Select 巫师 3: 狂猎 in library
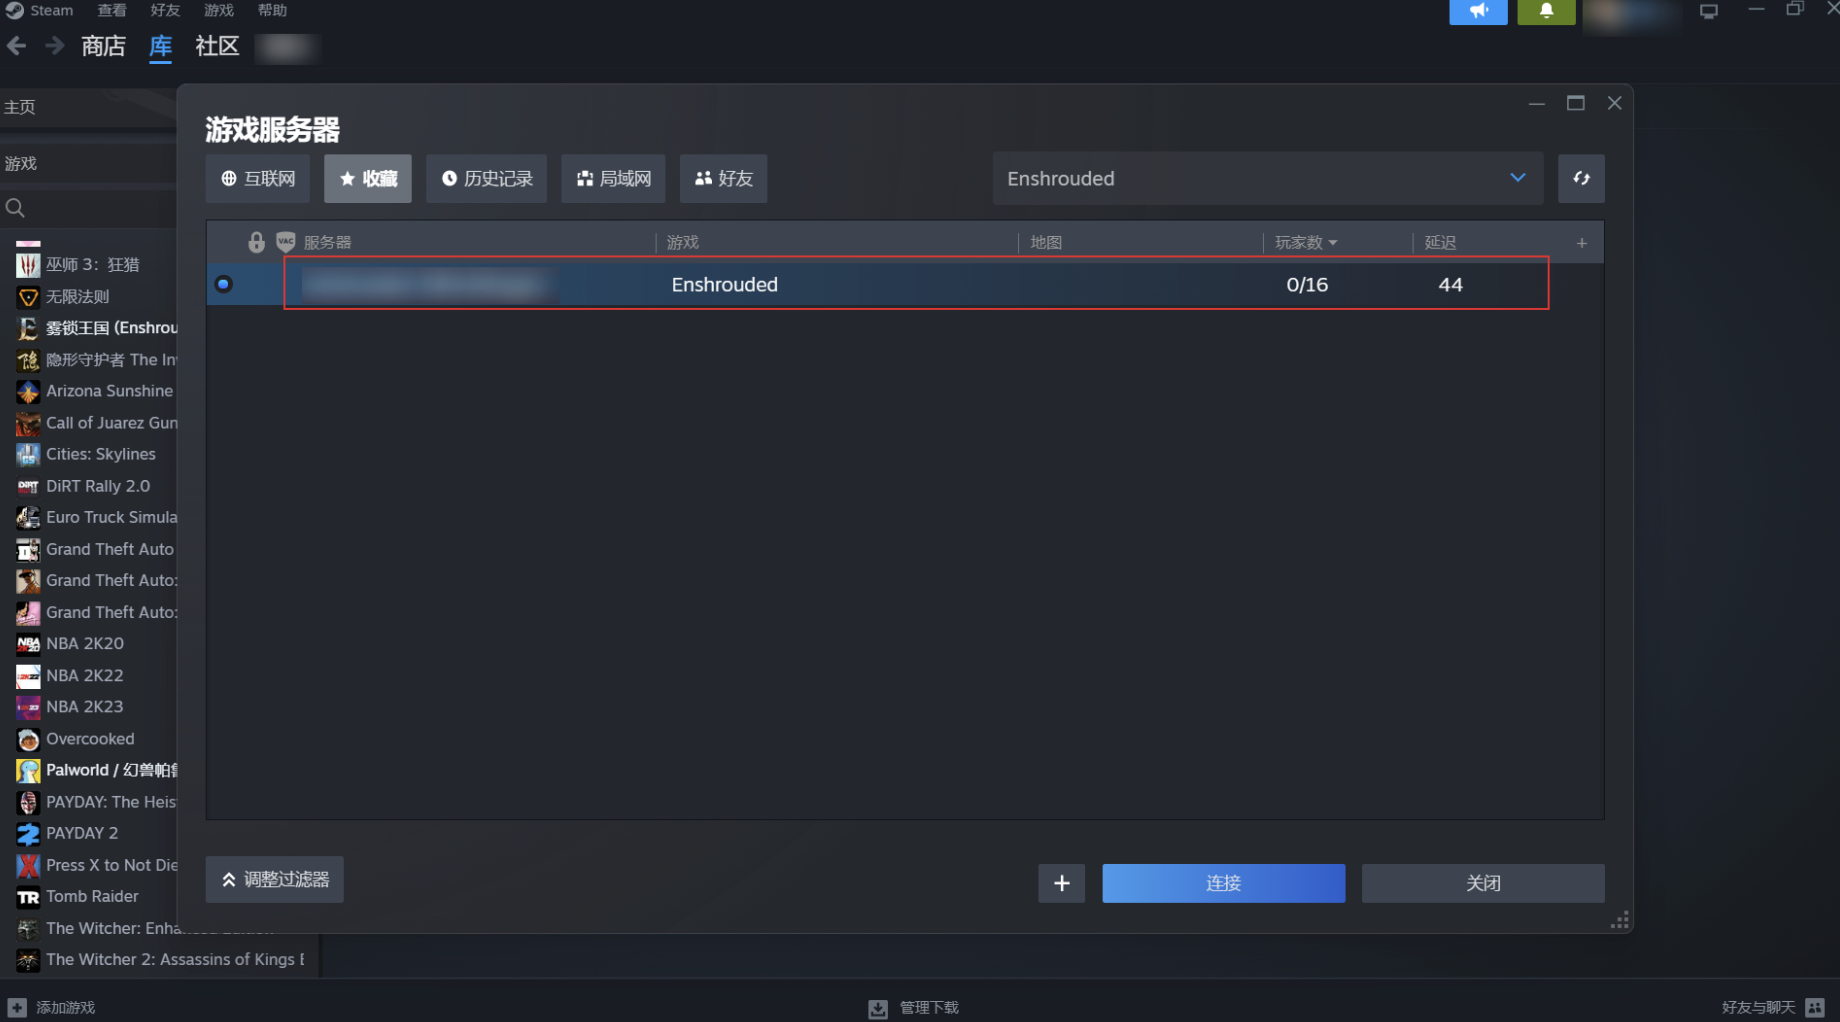The image size is (1840, 1022). 92,265
